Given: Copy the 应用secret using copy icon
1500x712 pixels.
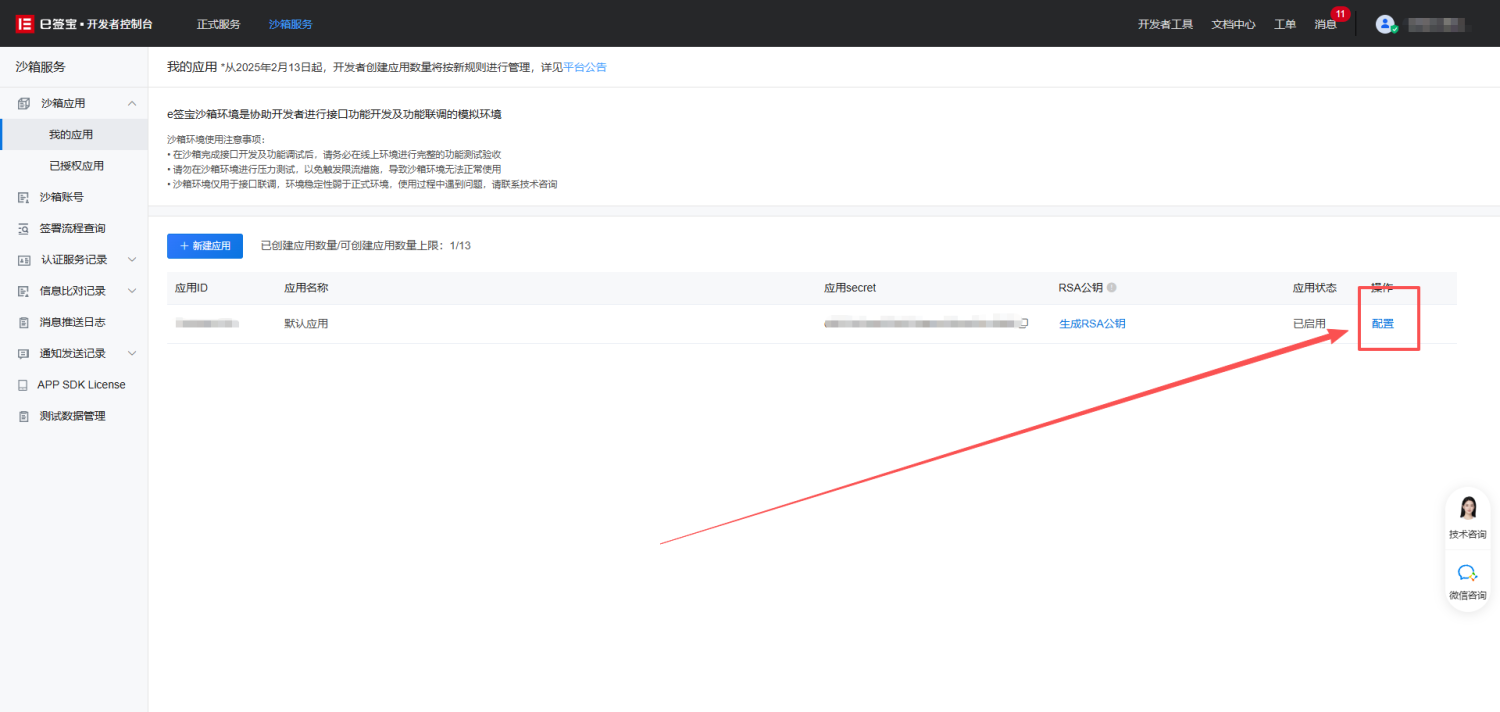Looking at the screenshot, I should pos(1022,323).
